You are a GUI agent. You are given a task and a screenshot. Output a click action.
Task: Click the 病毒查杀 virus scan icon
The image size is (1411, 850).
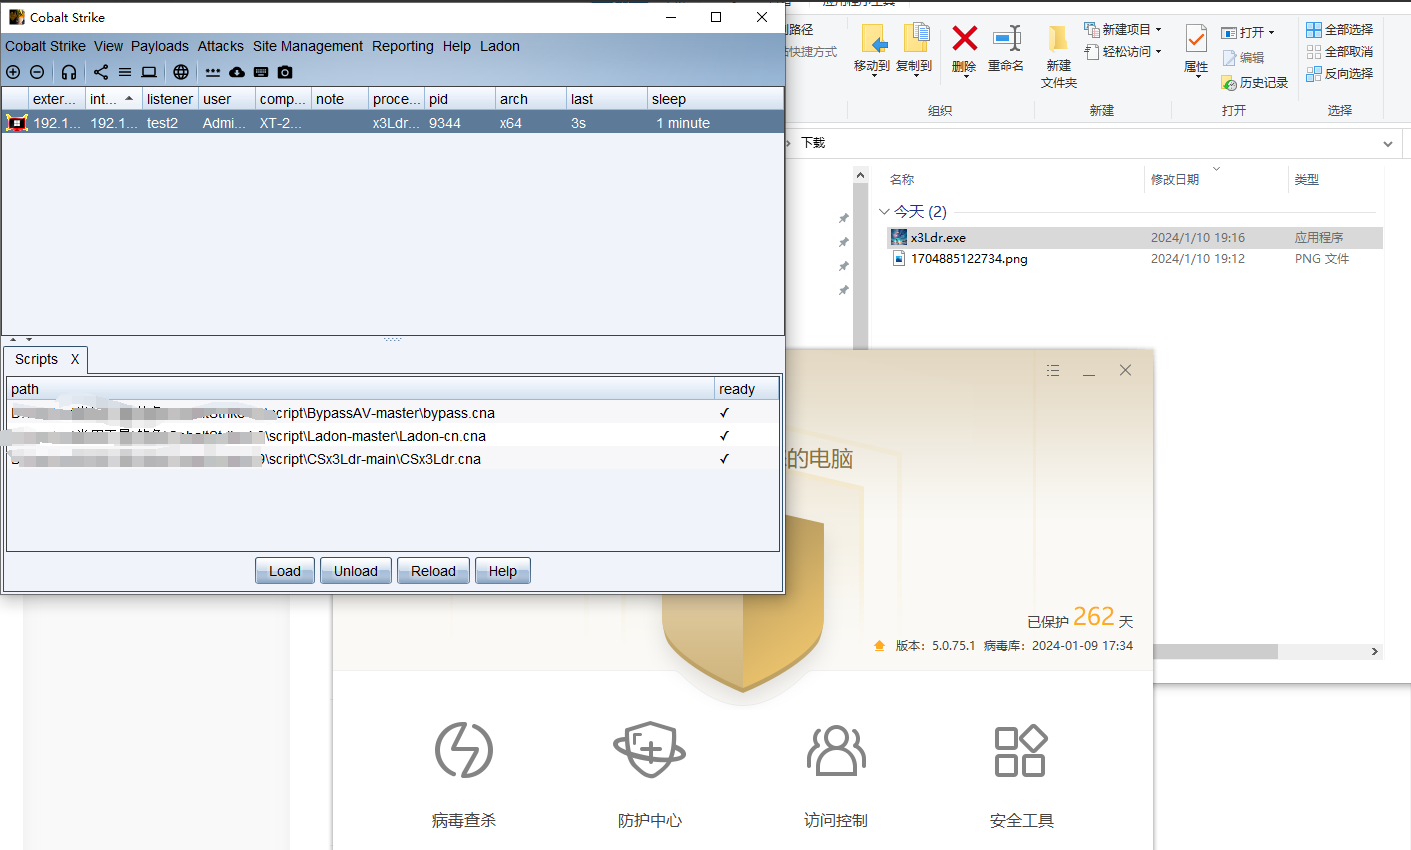point(464,750)
